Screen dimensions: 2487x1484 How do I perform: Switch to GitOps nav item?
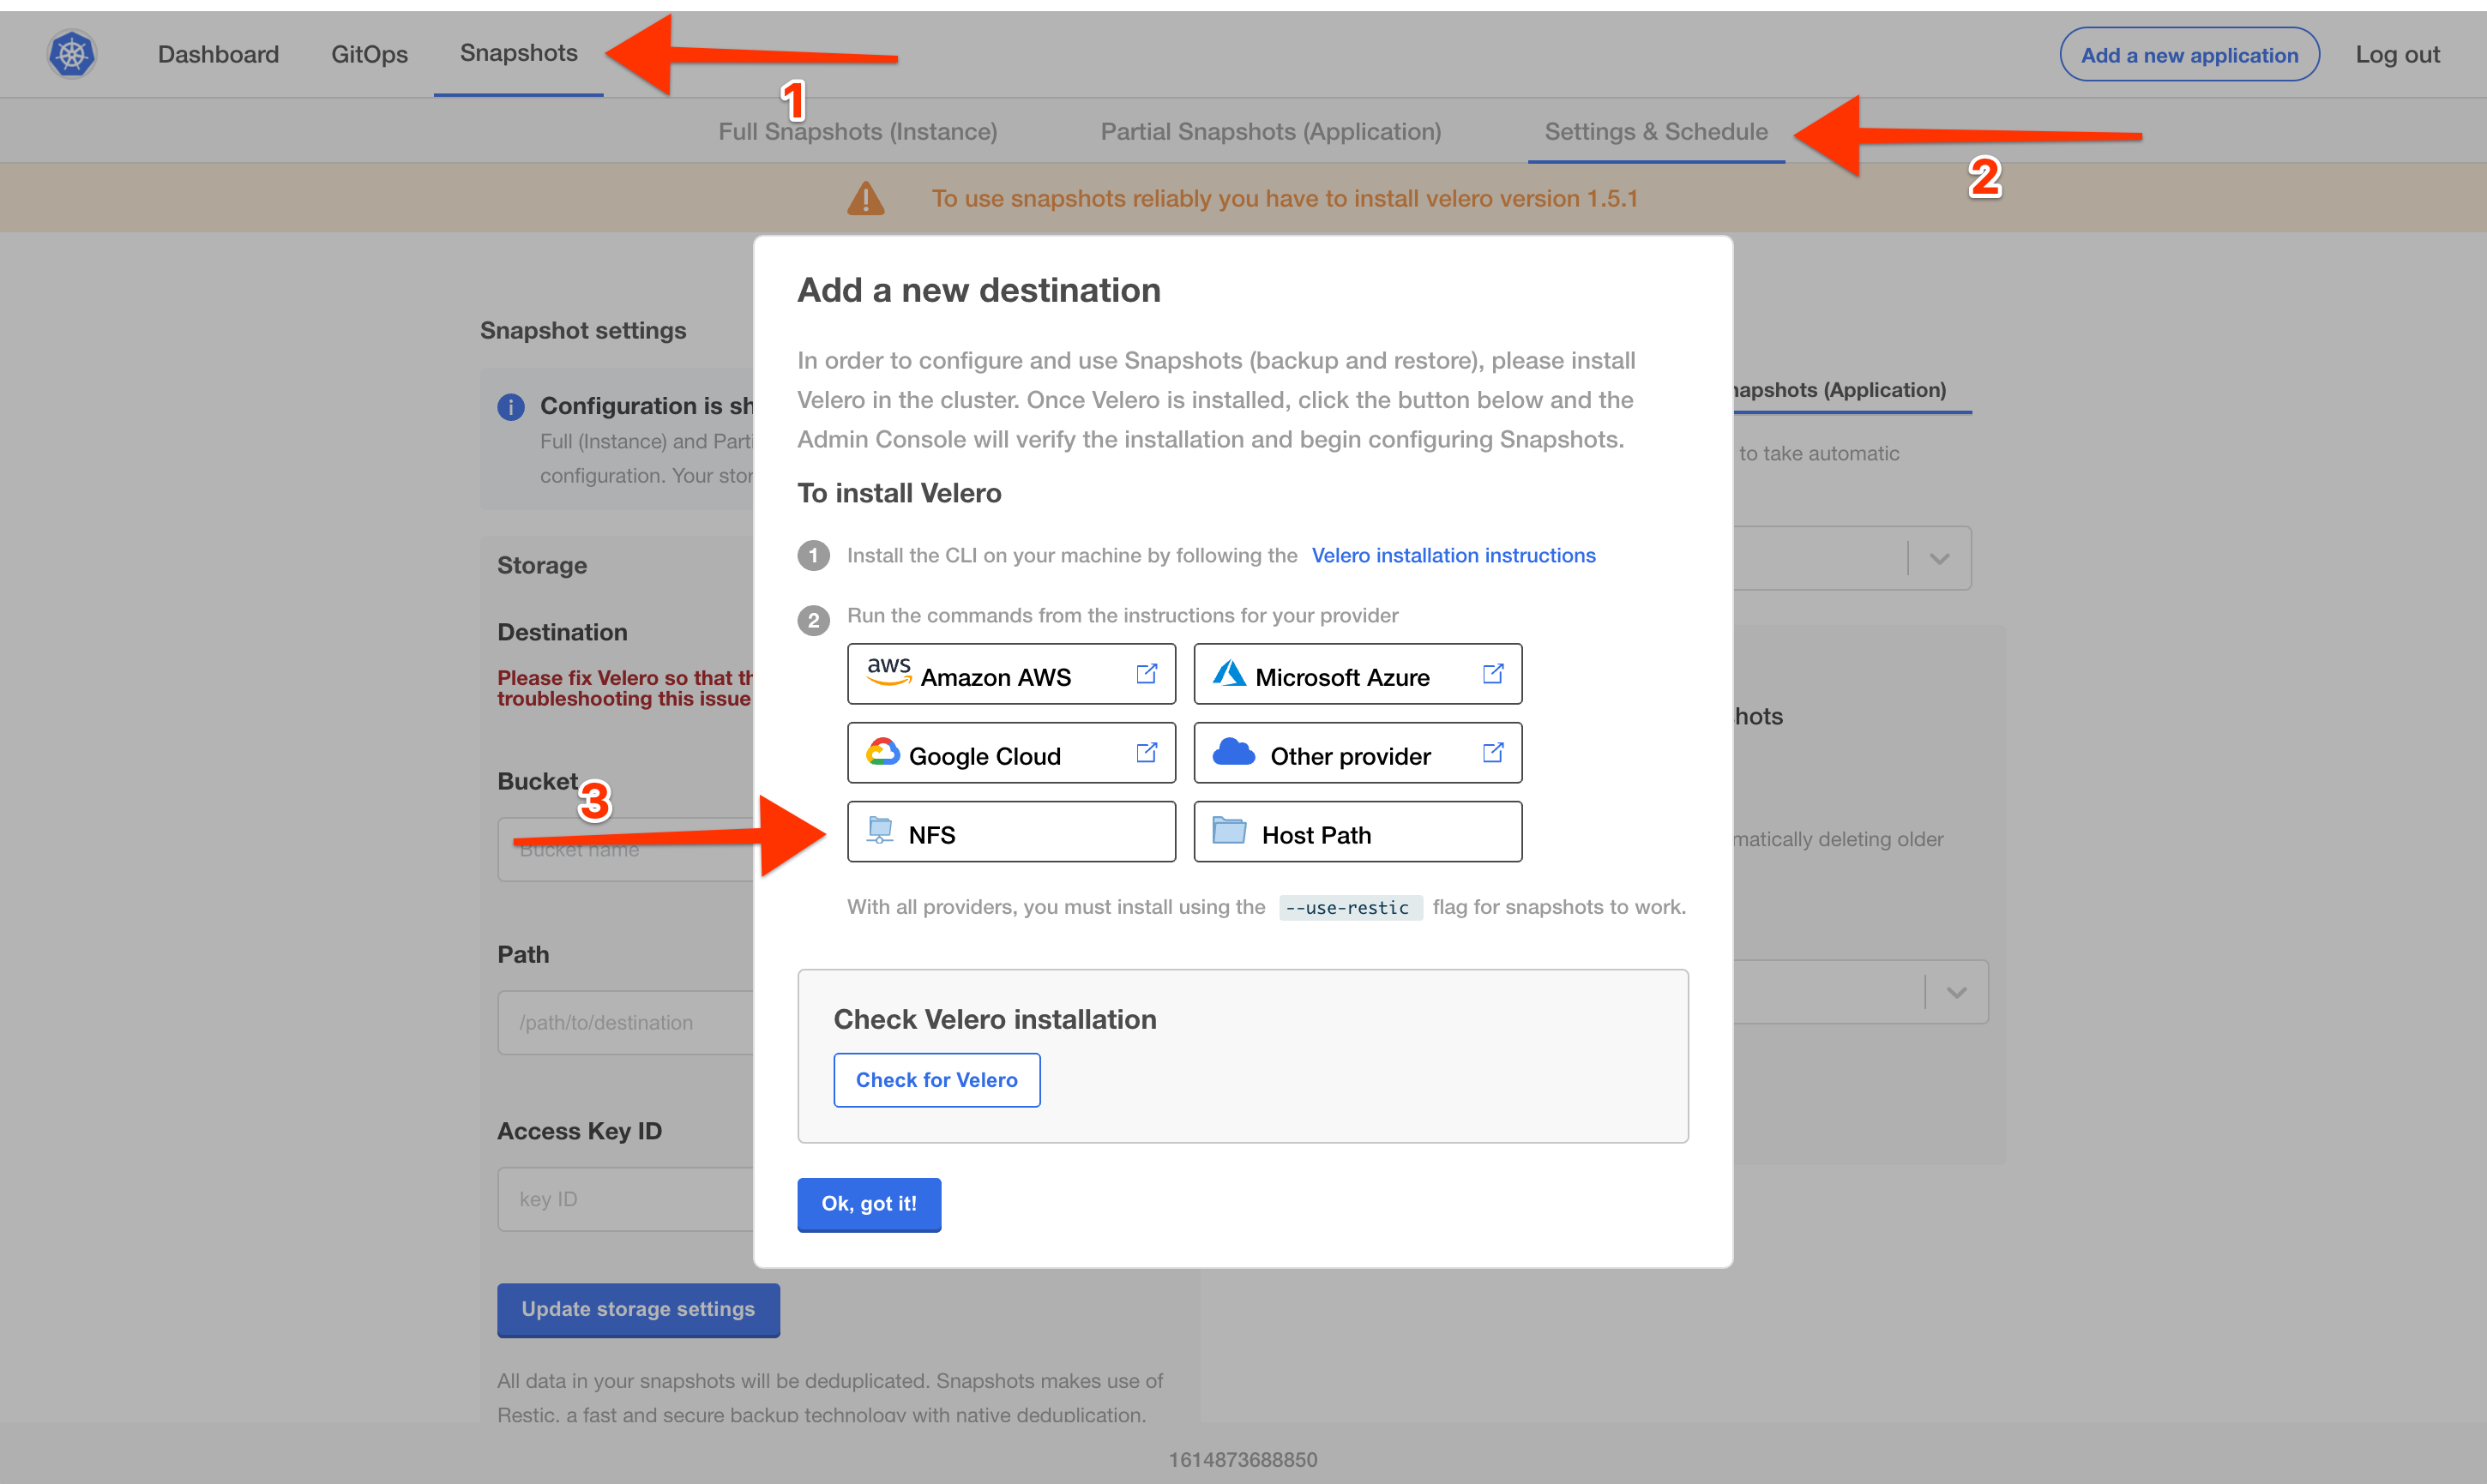click(369, 54)
